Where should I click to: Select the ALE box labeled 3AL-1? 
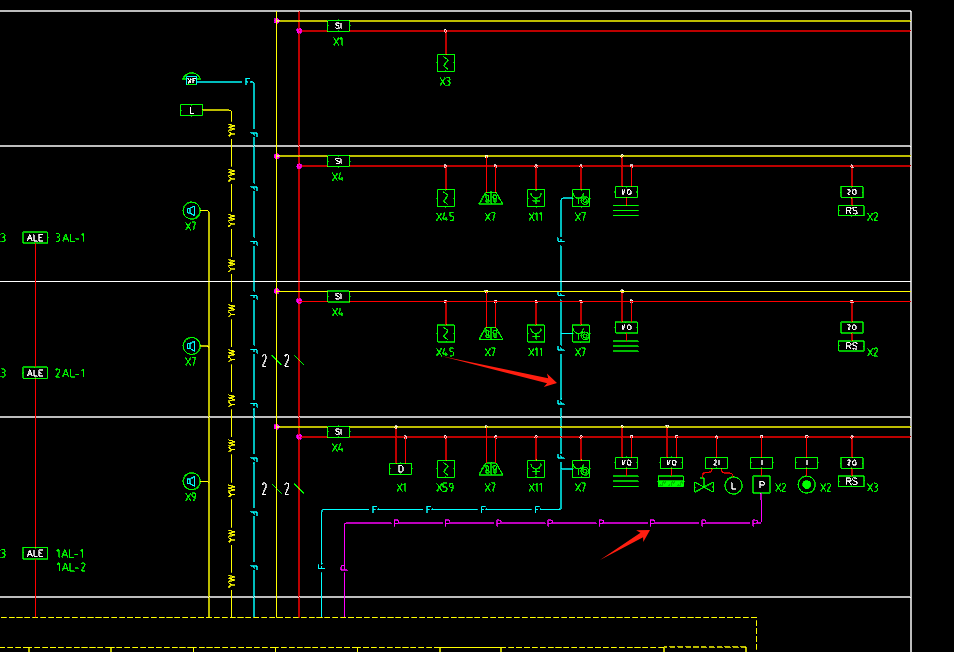tap(35, 238)
